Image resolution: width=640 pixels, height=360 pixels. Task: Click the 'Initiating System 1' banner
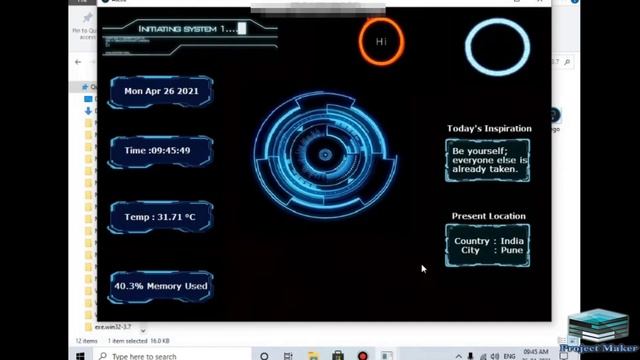click(x=190, y=38)
